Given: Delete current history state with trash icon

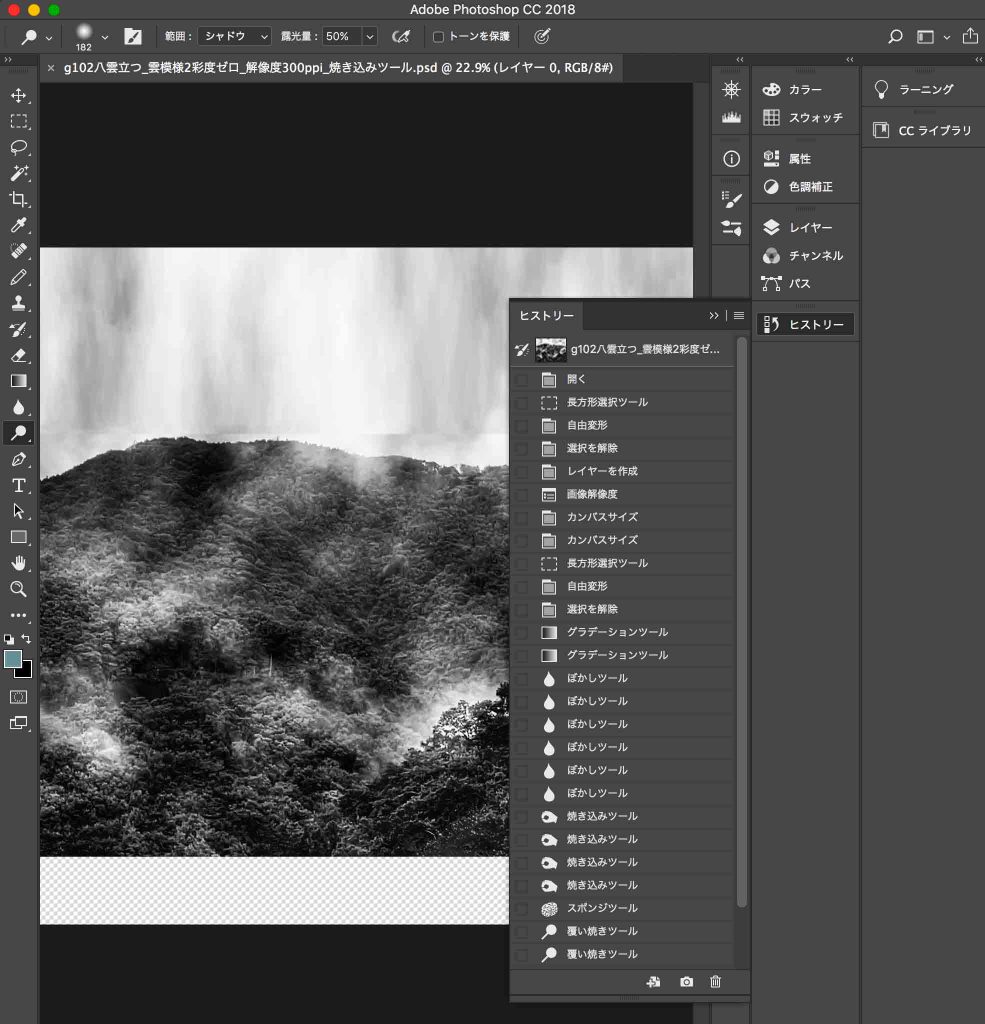Looking at the screenshot, I should pos(715,982).
